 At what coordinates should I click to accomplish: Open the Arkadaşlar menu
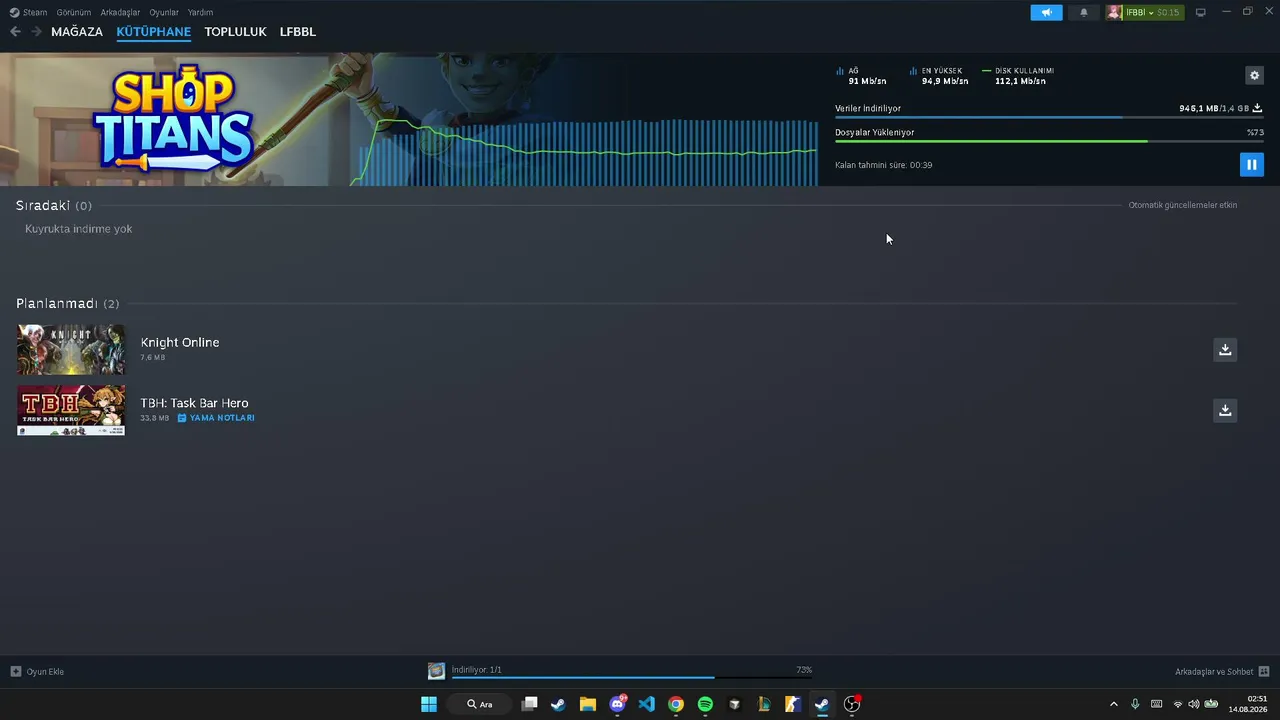click(x=120, y=12)
